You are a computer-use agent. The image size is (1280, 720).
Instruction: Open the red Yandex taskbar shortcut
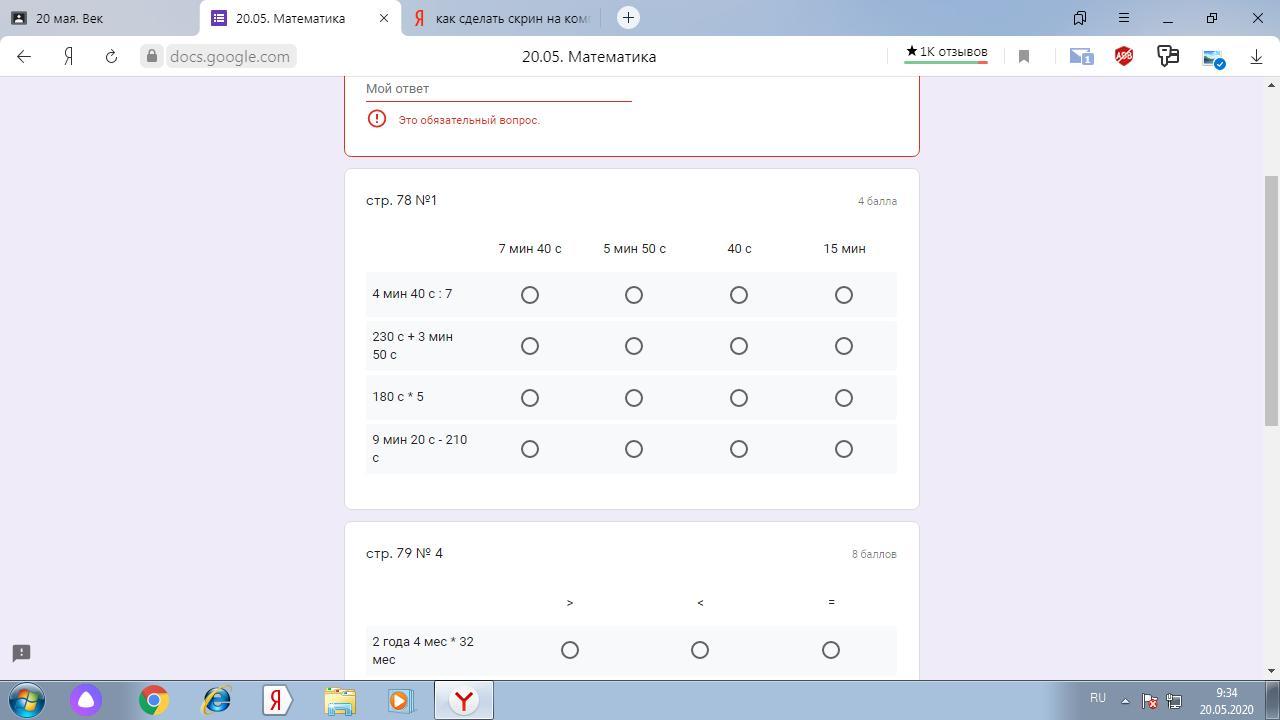[x=278, y=700]
